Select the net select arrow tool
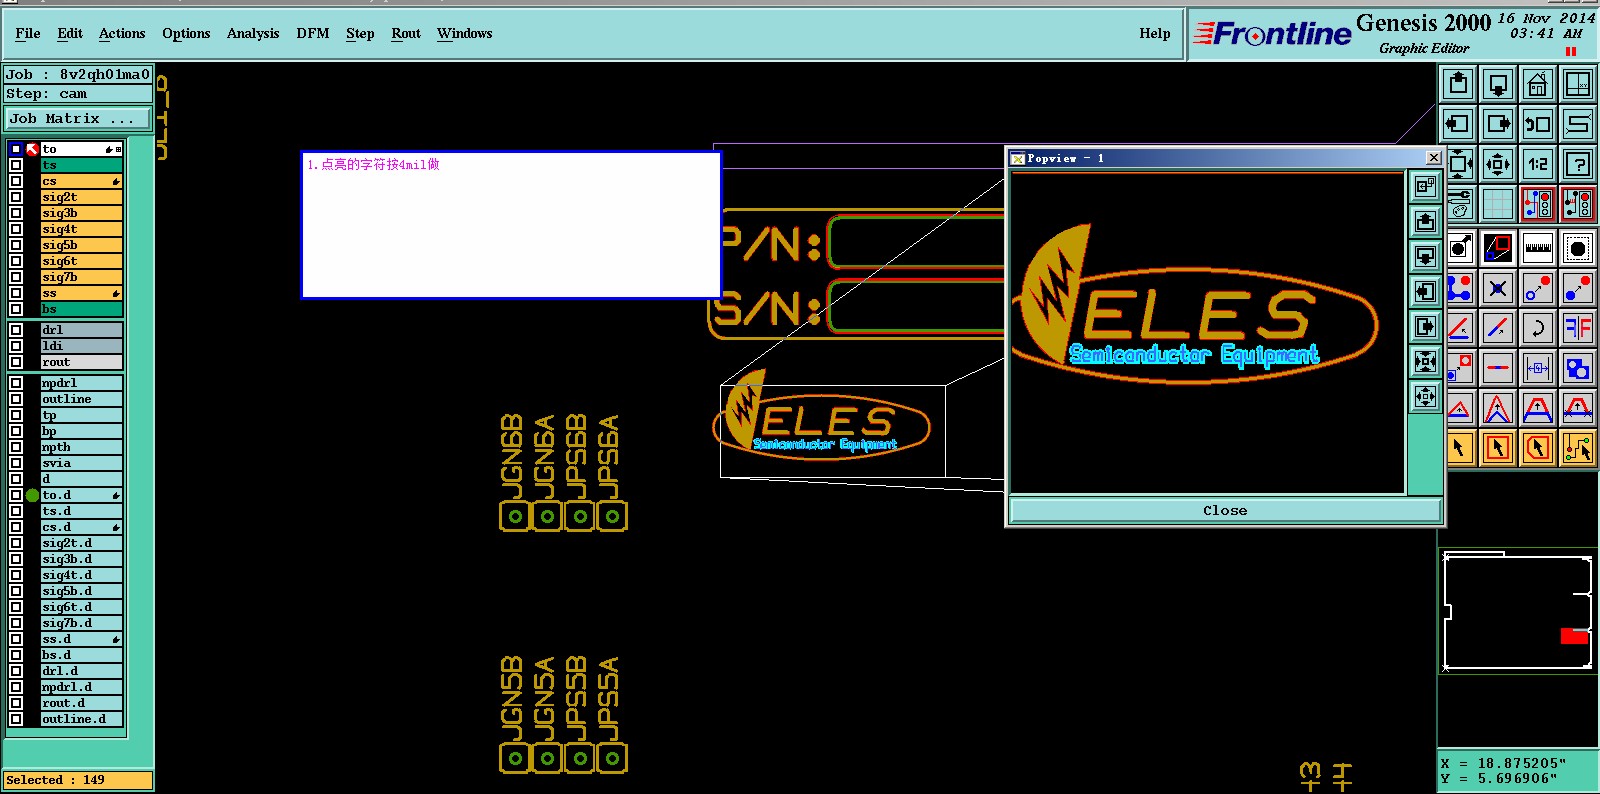 click(x=1578, y=448)
